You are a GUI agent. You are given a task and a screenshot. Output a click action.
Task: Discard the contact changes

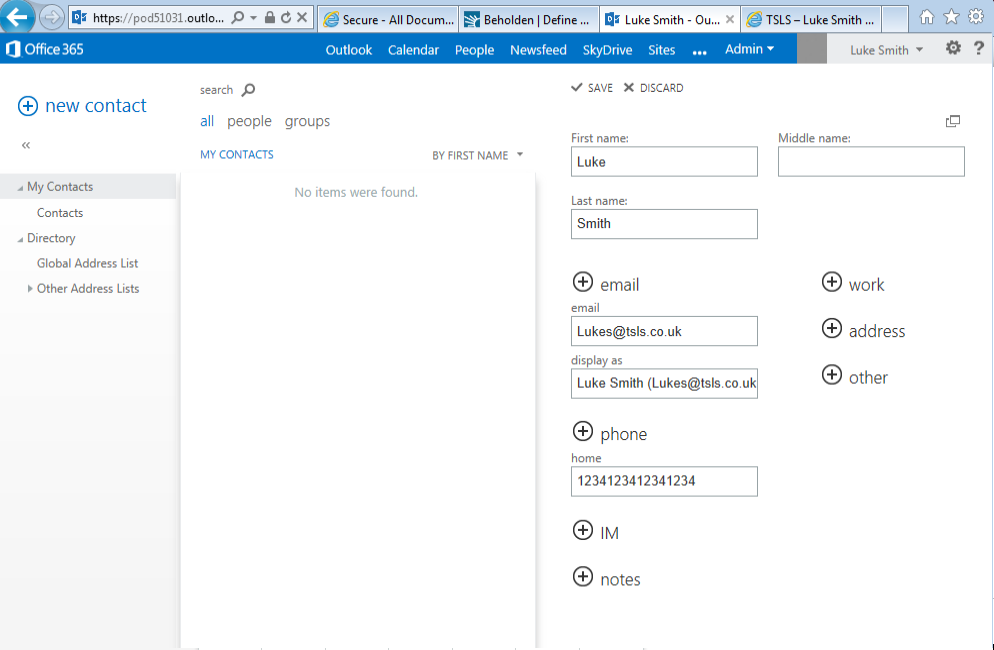[653, 88]
